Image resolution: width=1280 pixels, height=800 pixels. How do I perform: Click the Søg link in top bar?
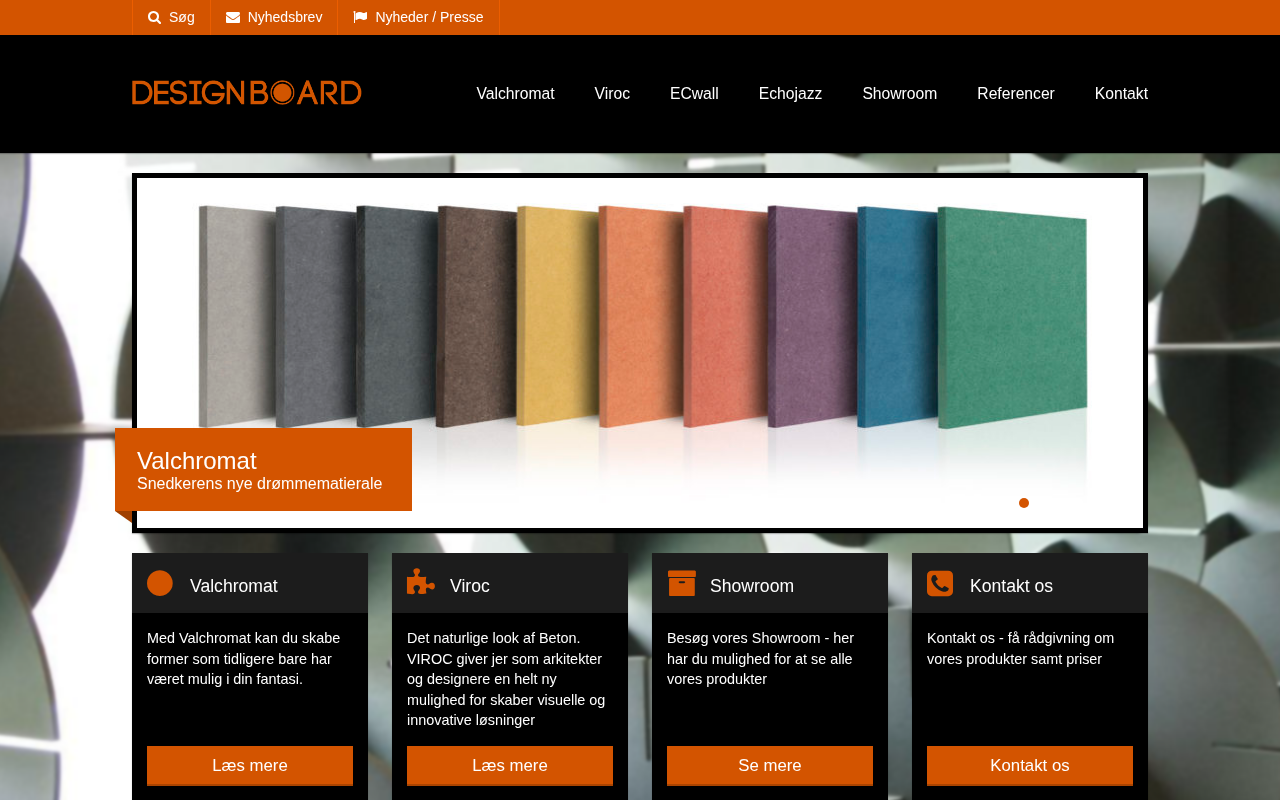click(171, 17)
